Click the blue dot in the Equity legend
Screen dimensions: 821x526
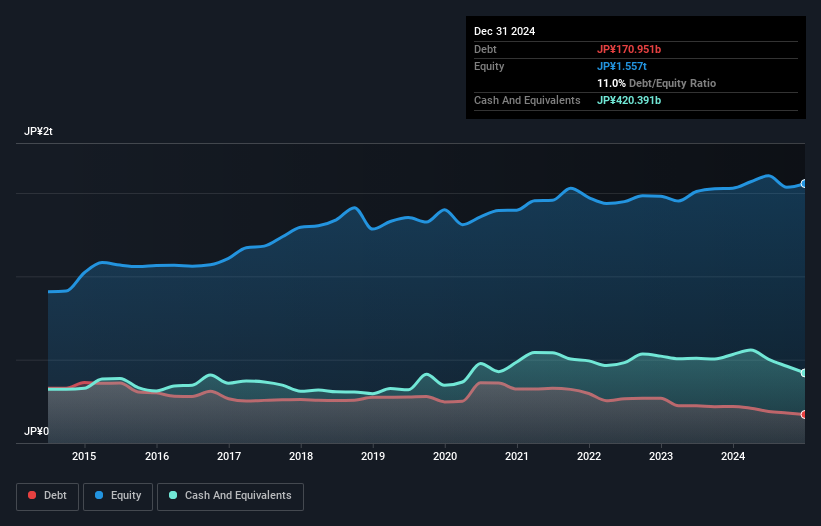pos(101,495)
